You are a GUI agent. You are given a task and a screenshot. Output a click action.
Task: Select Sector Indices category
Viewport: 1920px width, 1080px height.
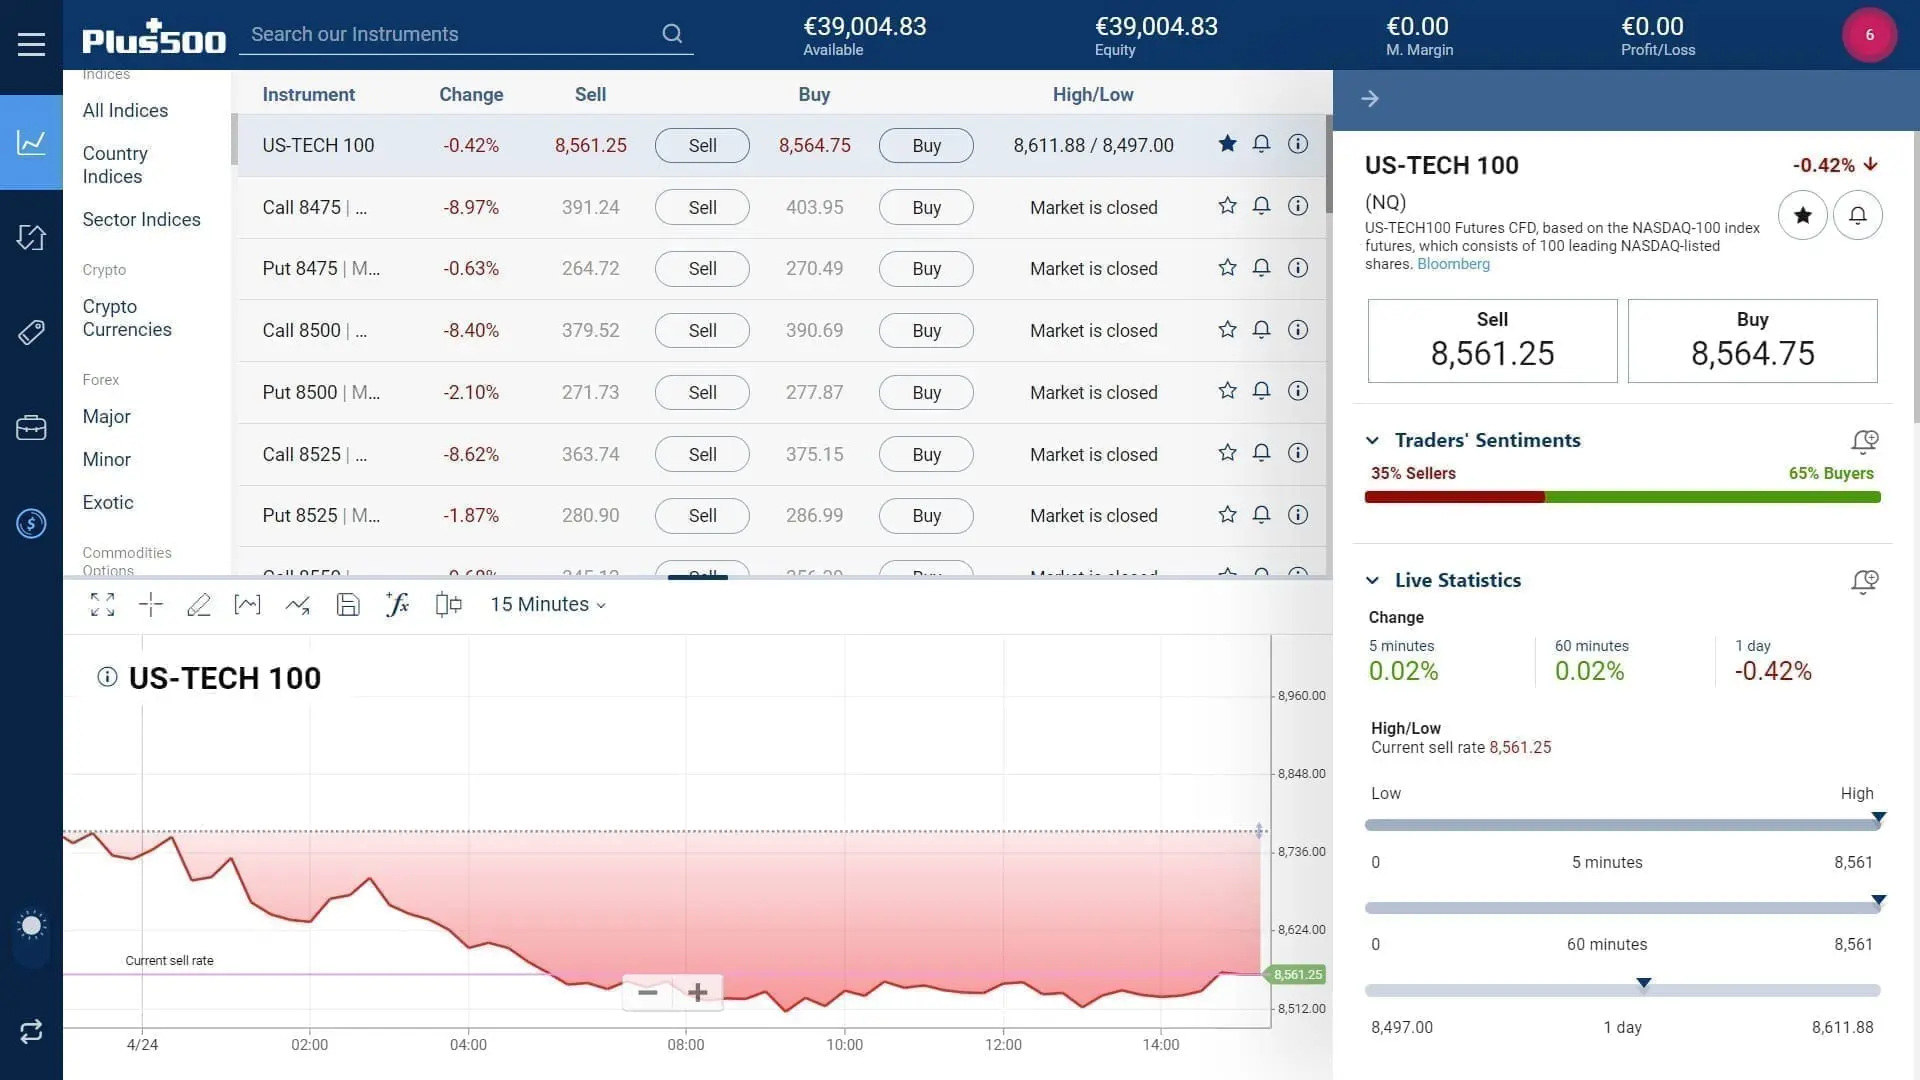click(141, 220)
